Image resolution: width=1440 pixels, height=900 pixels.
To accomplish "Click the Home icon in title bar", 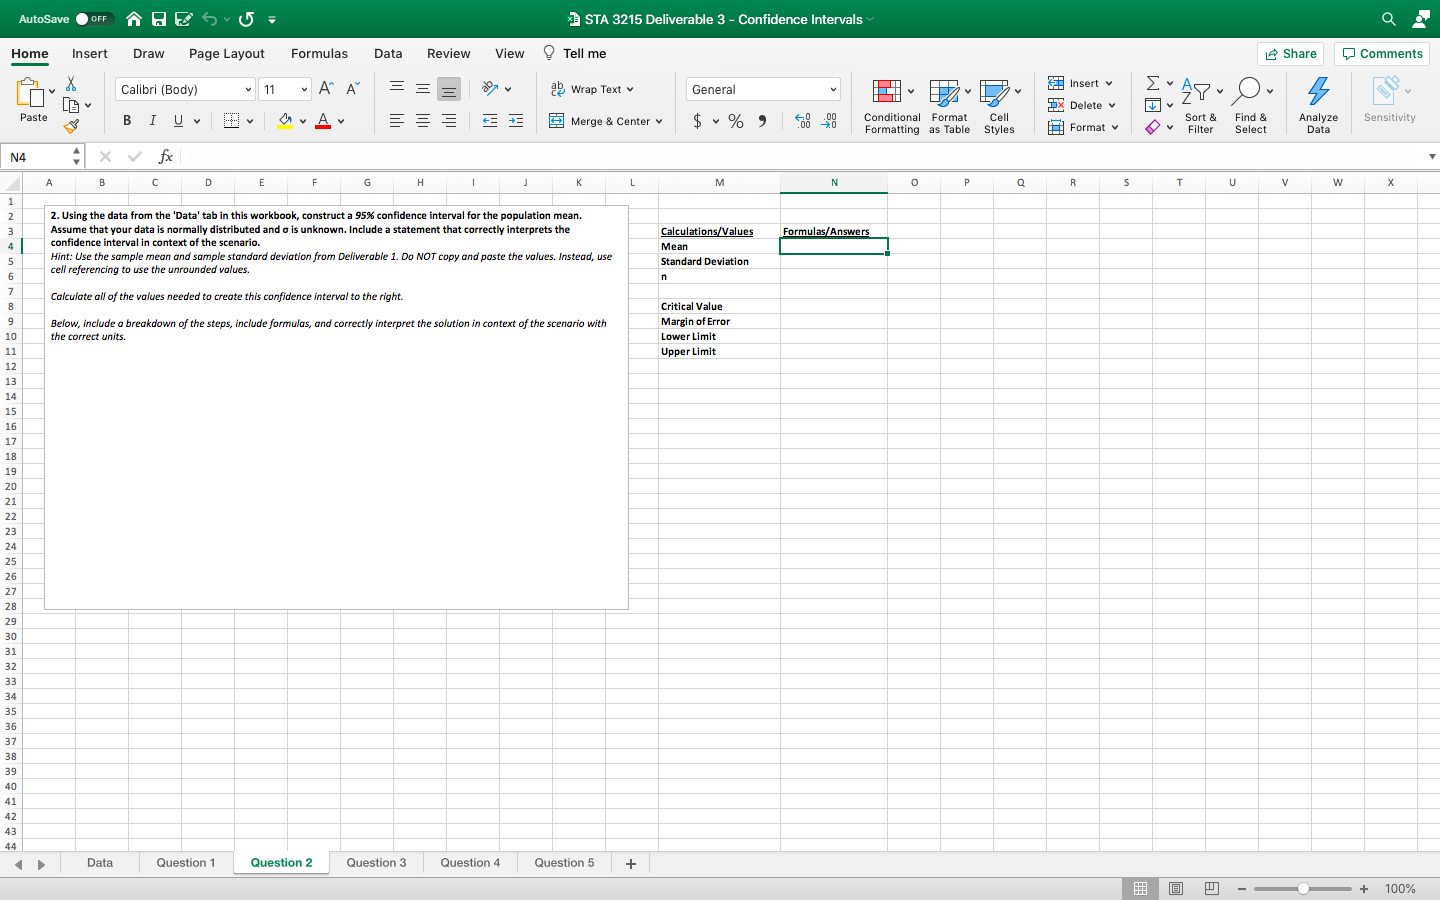I will [x=133, y=19].
